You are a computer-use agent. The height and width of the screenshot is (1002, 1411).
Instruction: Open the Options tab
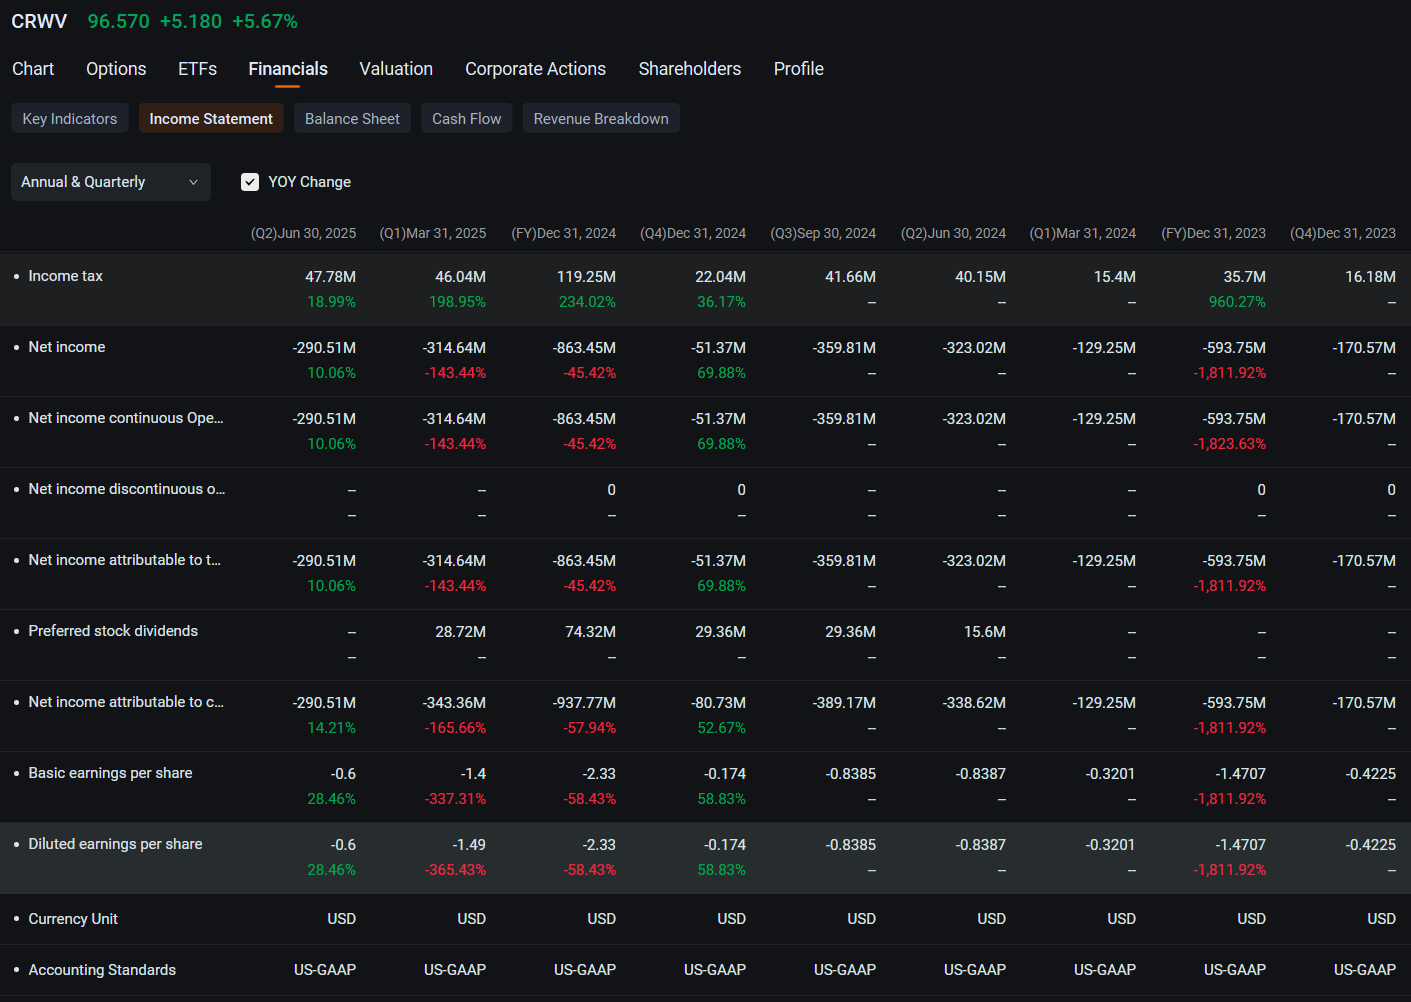(x=115, y=68)
